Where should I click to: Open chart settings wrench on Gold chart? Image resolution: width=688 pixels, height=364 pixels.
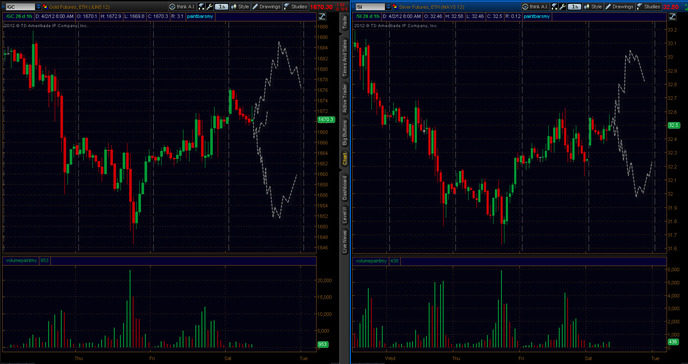point(209,7)
